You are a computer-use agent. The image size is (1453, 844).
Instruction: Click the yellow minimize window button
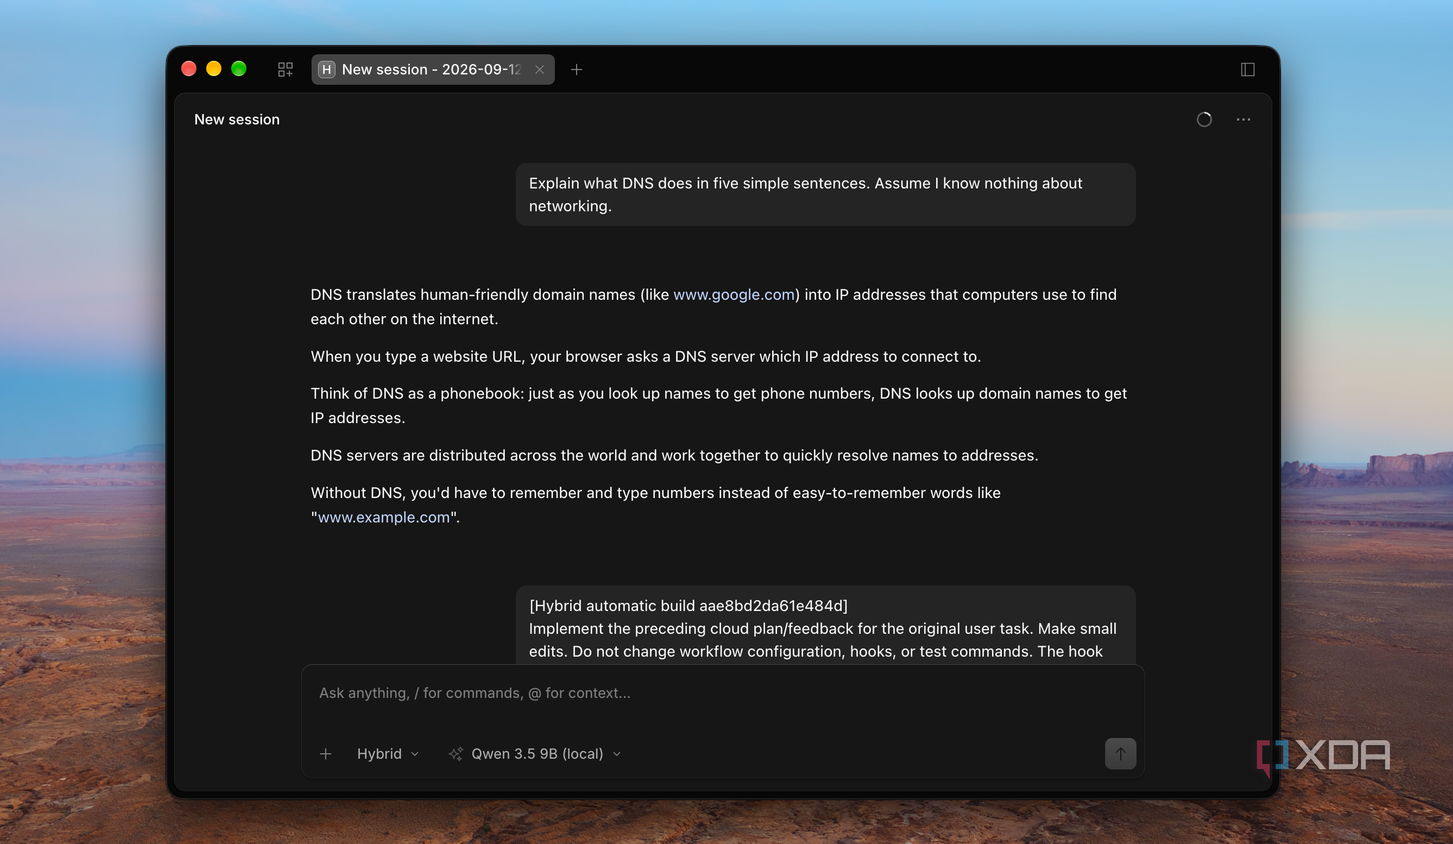coord(213,69)
